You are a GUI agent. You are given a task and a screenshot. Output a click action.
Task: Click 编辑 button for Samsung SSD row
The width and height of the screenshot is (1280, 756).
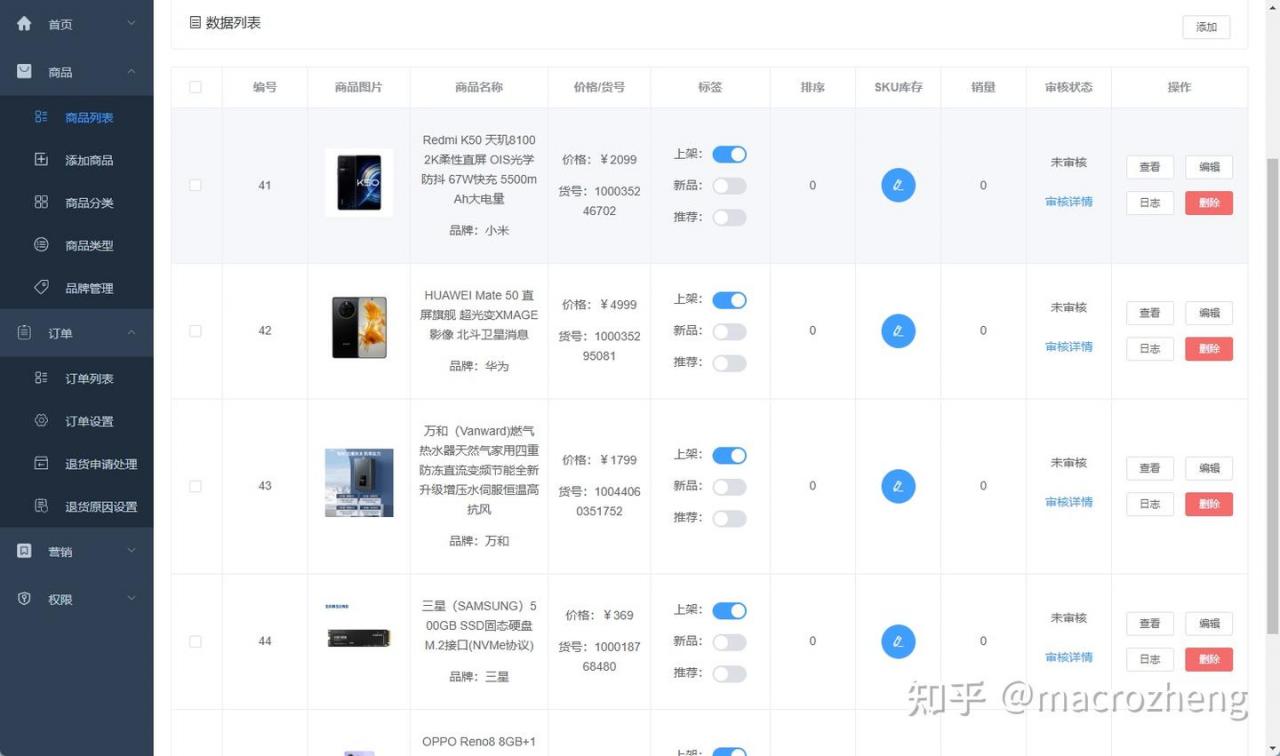[1209, 623]
